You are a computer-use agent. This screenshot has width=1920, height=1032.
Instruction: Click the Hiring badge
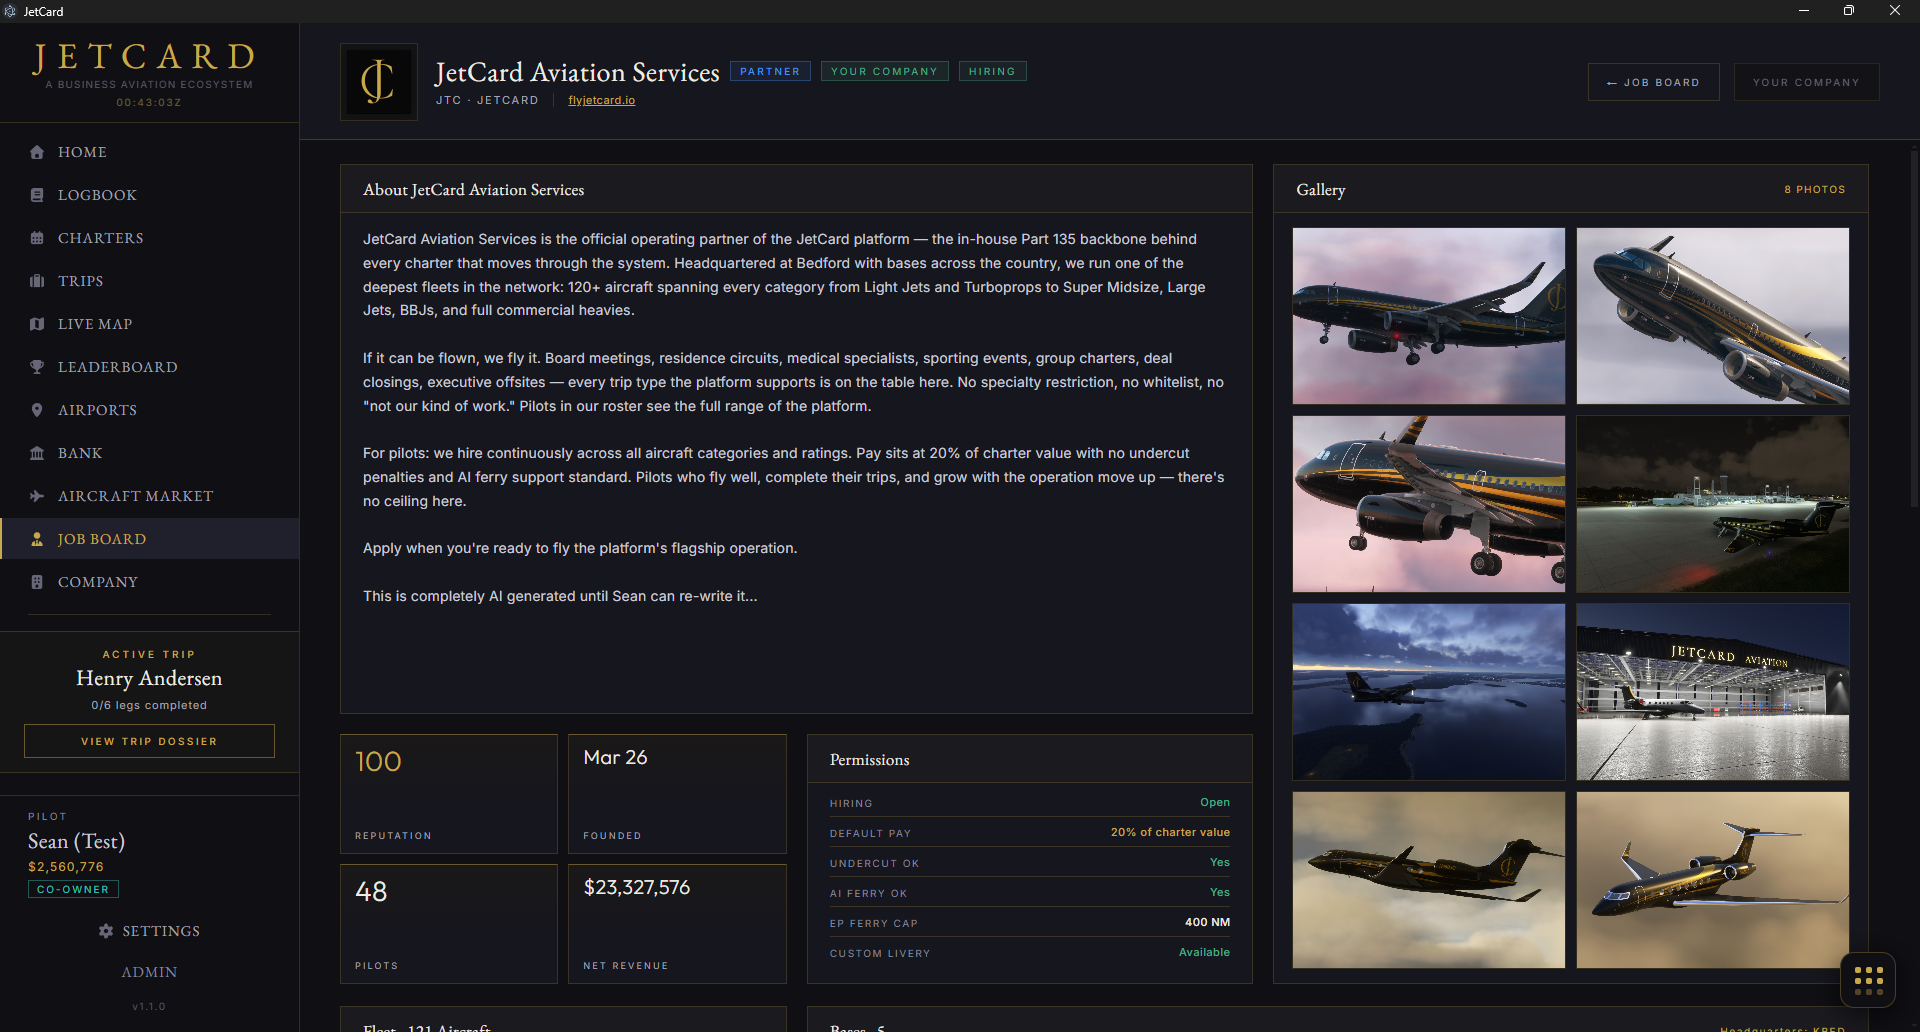992,72
